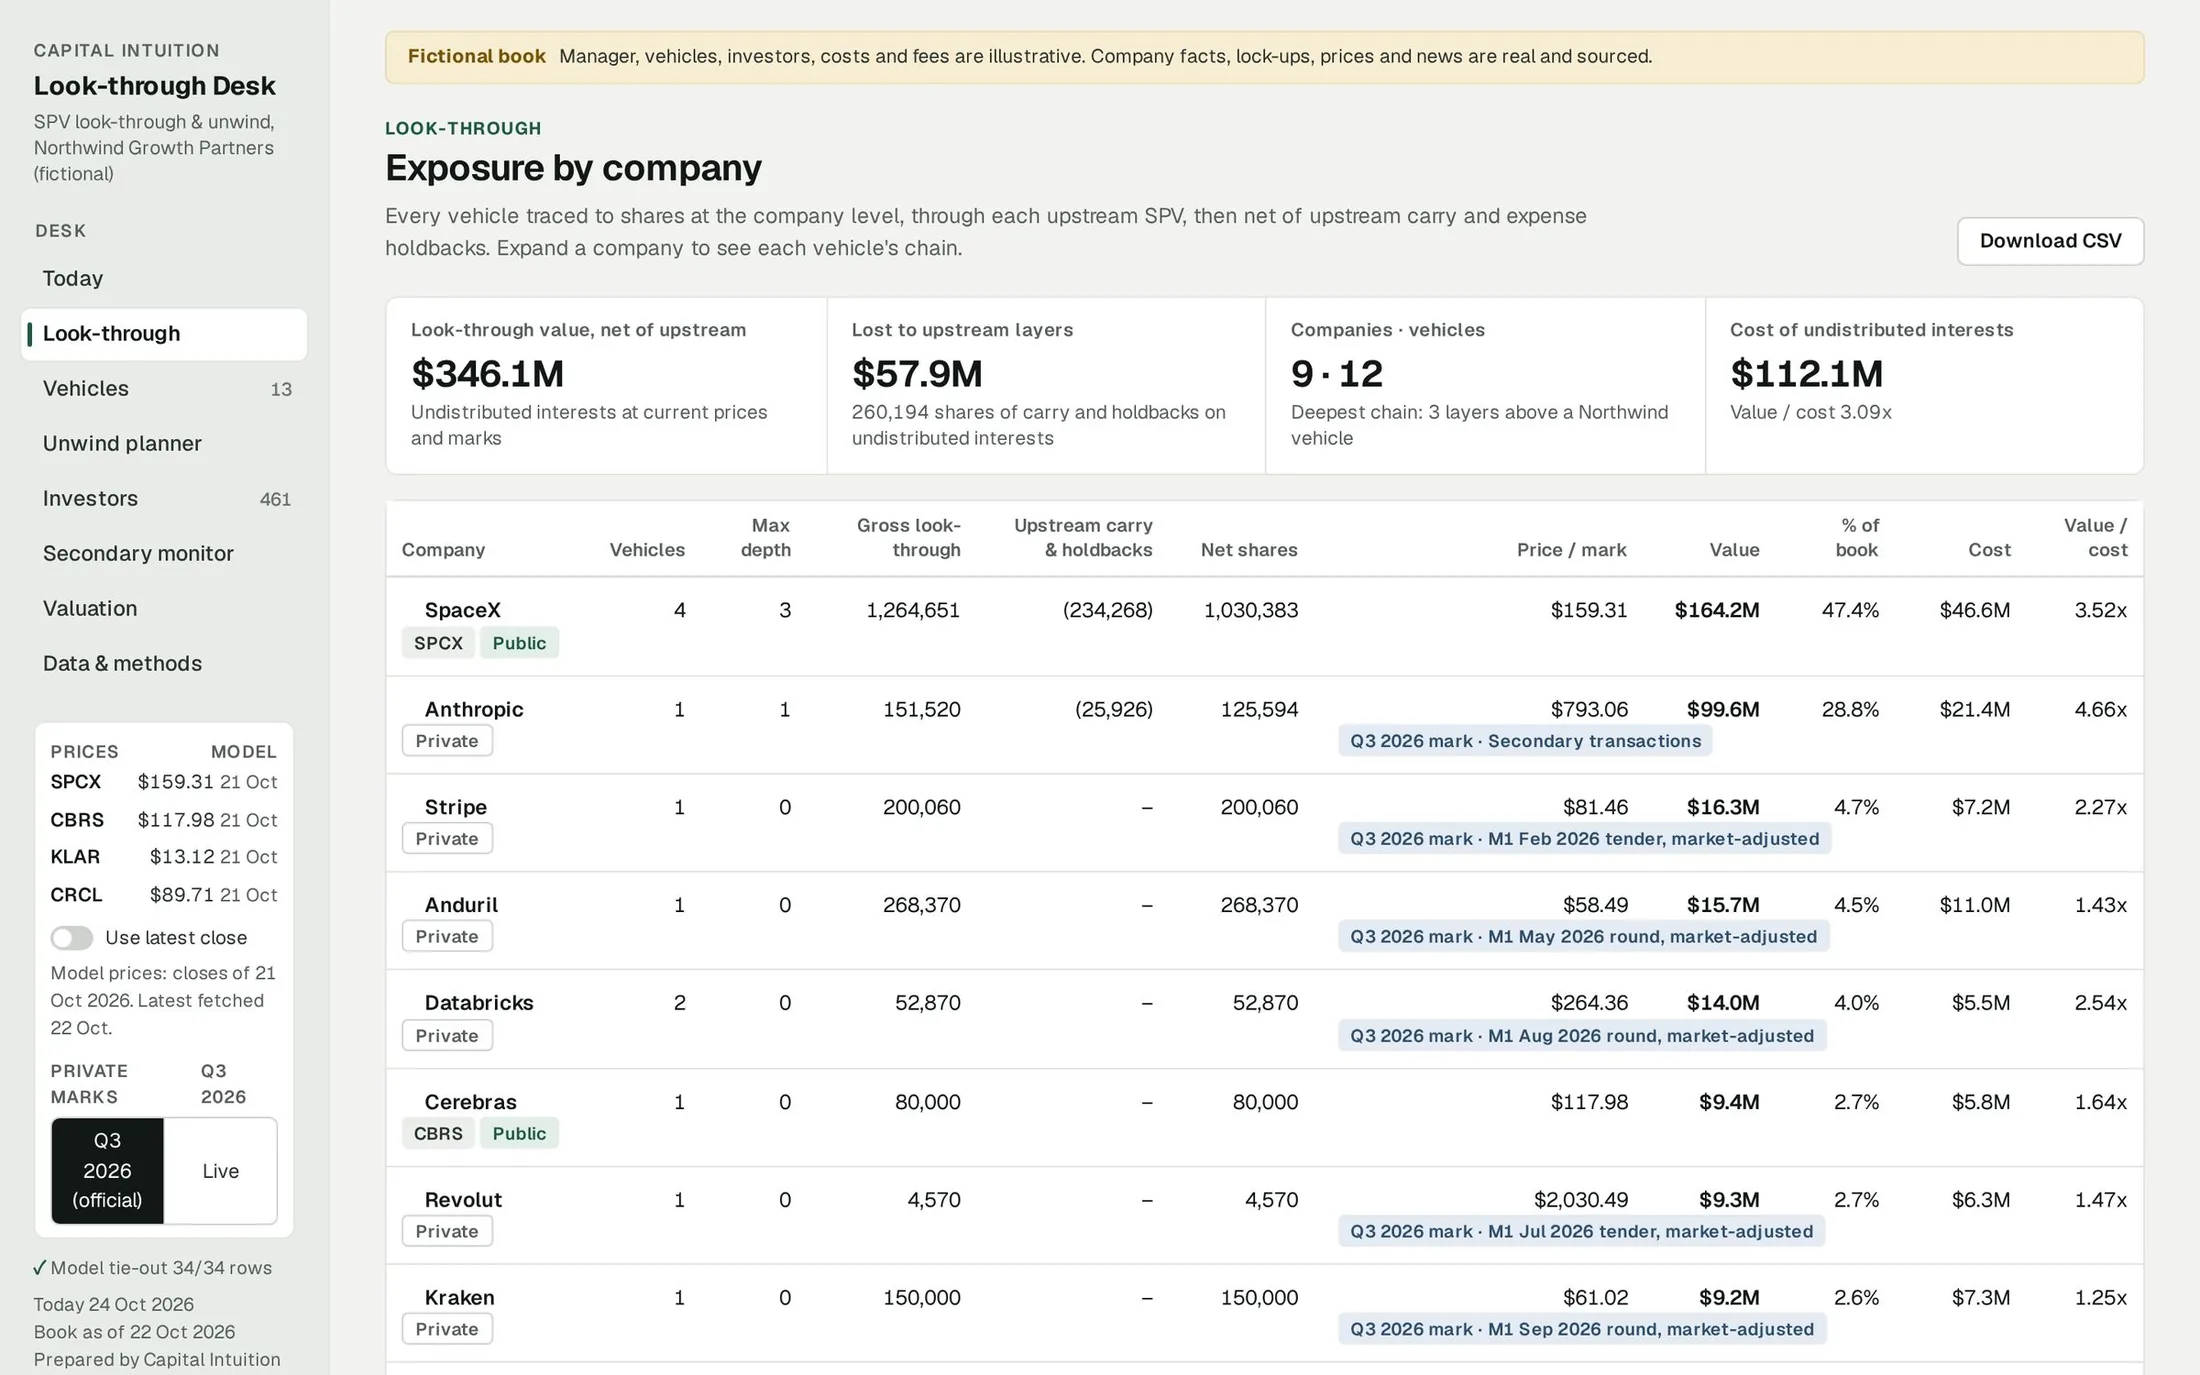The height and width of the screenshot is (1375, 2200).
Task: Click Stripe's M1 Feb 2026 tender tag
Action: 1584,839
